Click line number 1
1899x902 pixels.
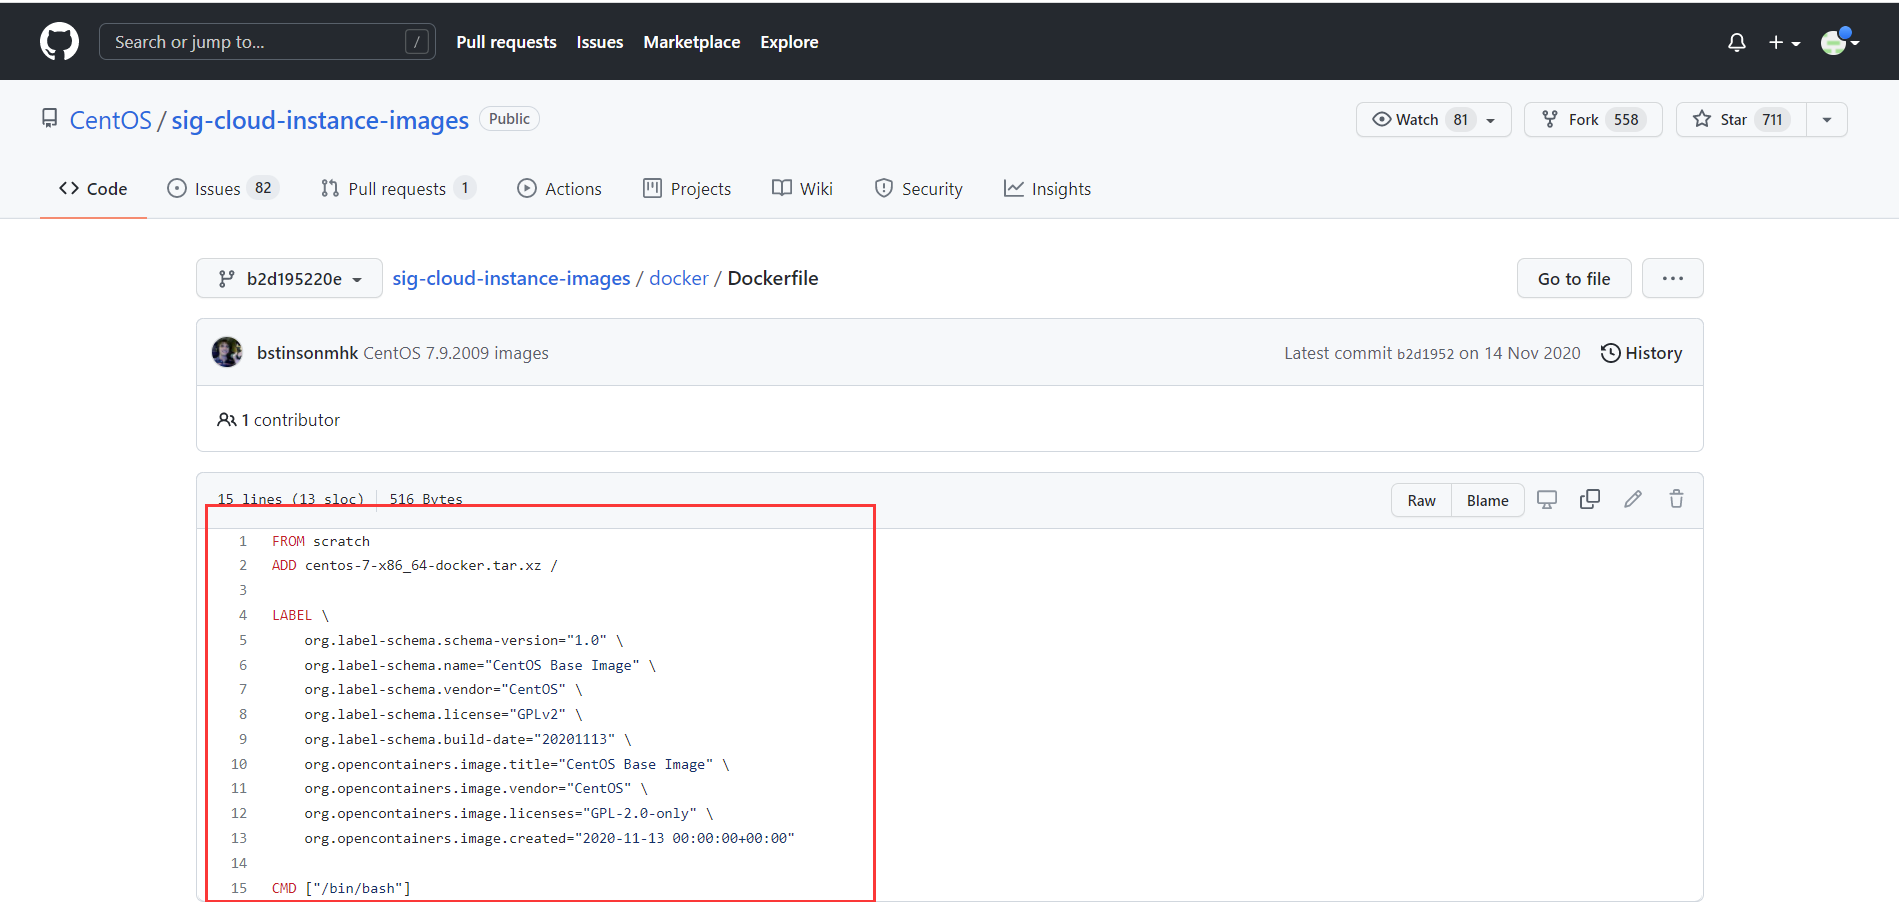tap(242, 541)
